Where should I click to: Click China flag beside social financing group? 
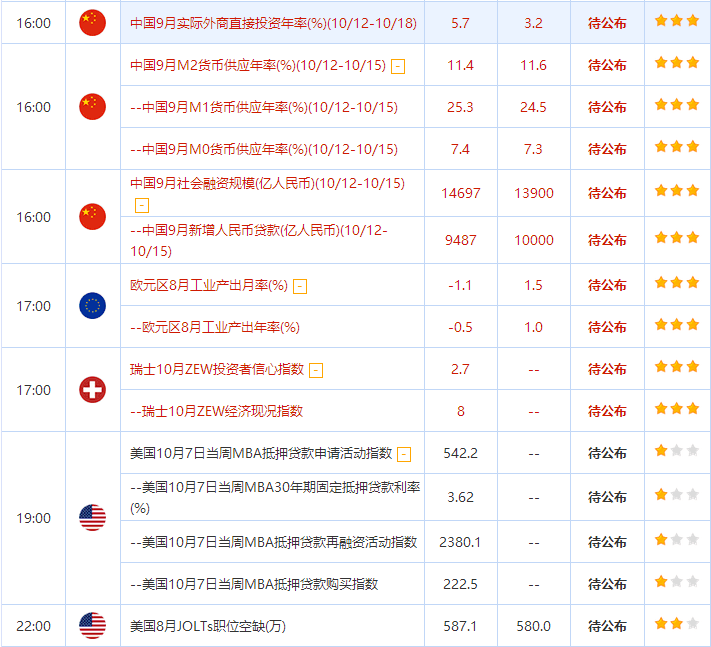92,216
